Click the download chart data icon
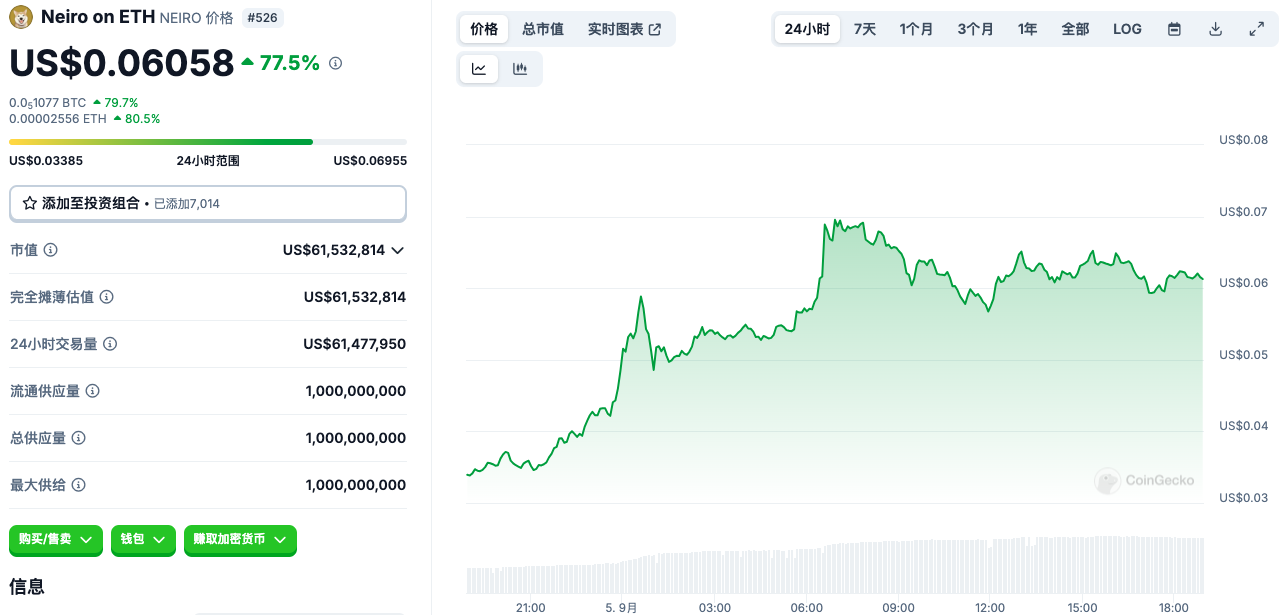 coord(1215,29)
